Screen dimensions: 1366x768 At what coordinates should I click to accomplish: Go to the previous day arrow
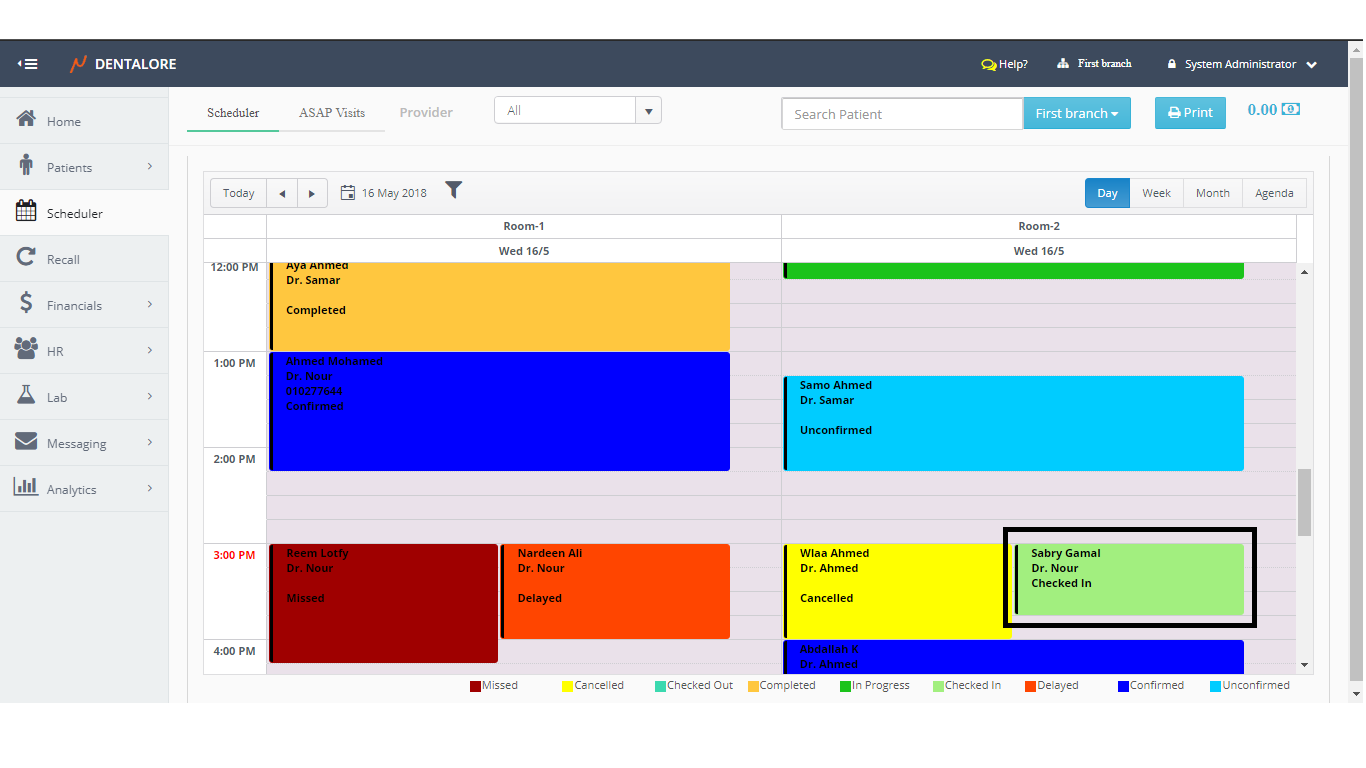282,193
